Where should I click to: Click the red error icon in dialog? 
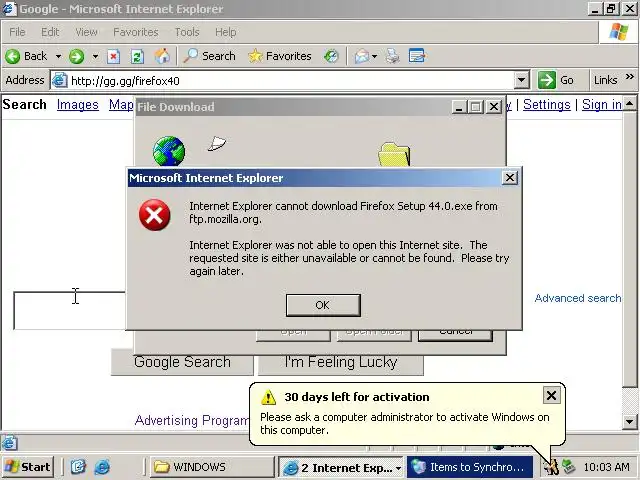(x=154, y=215)
